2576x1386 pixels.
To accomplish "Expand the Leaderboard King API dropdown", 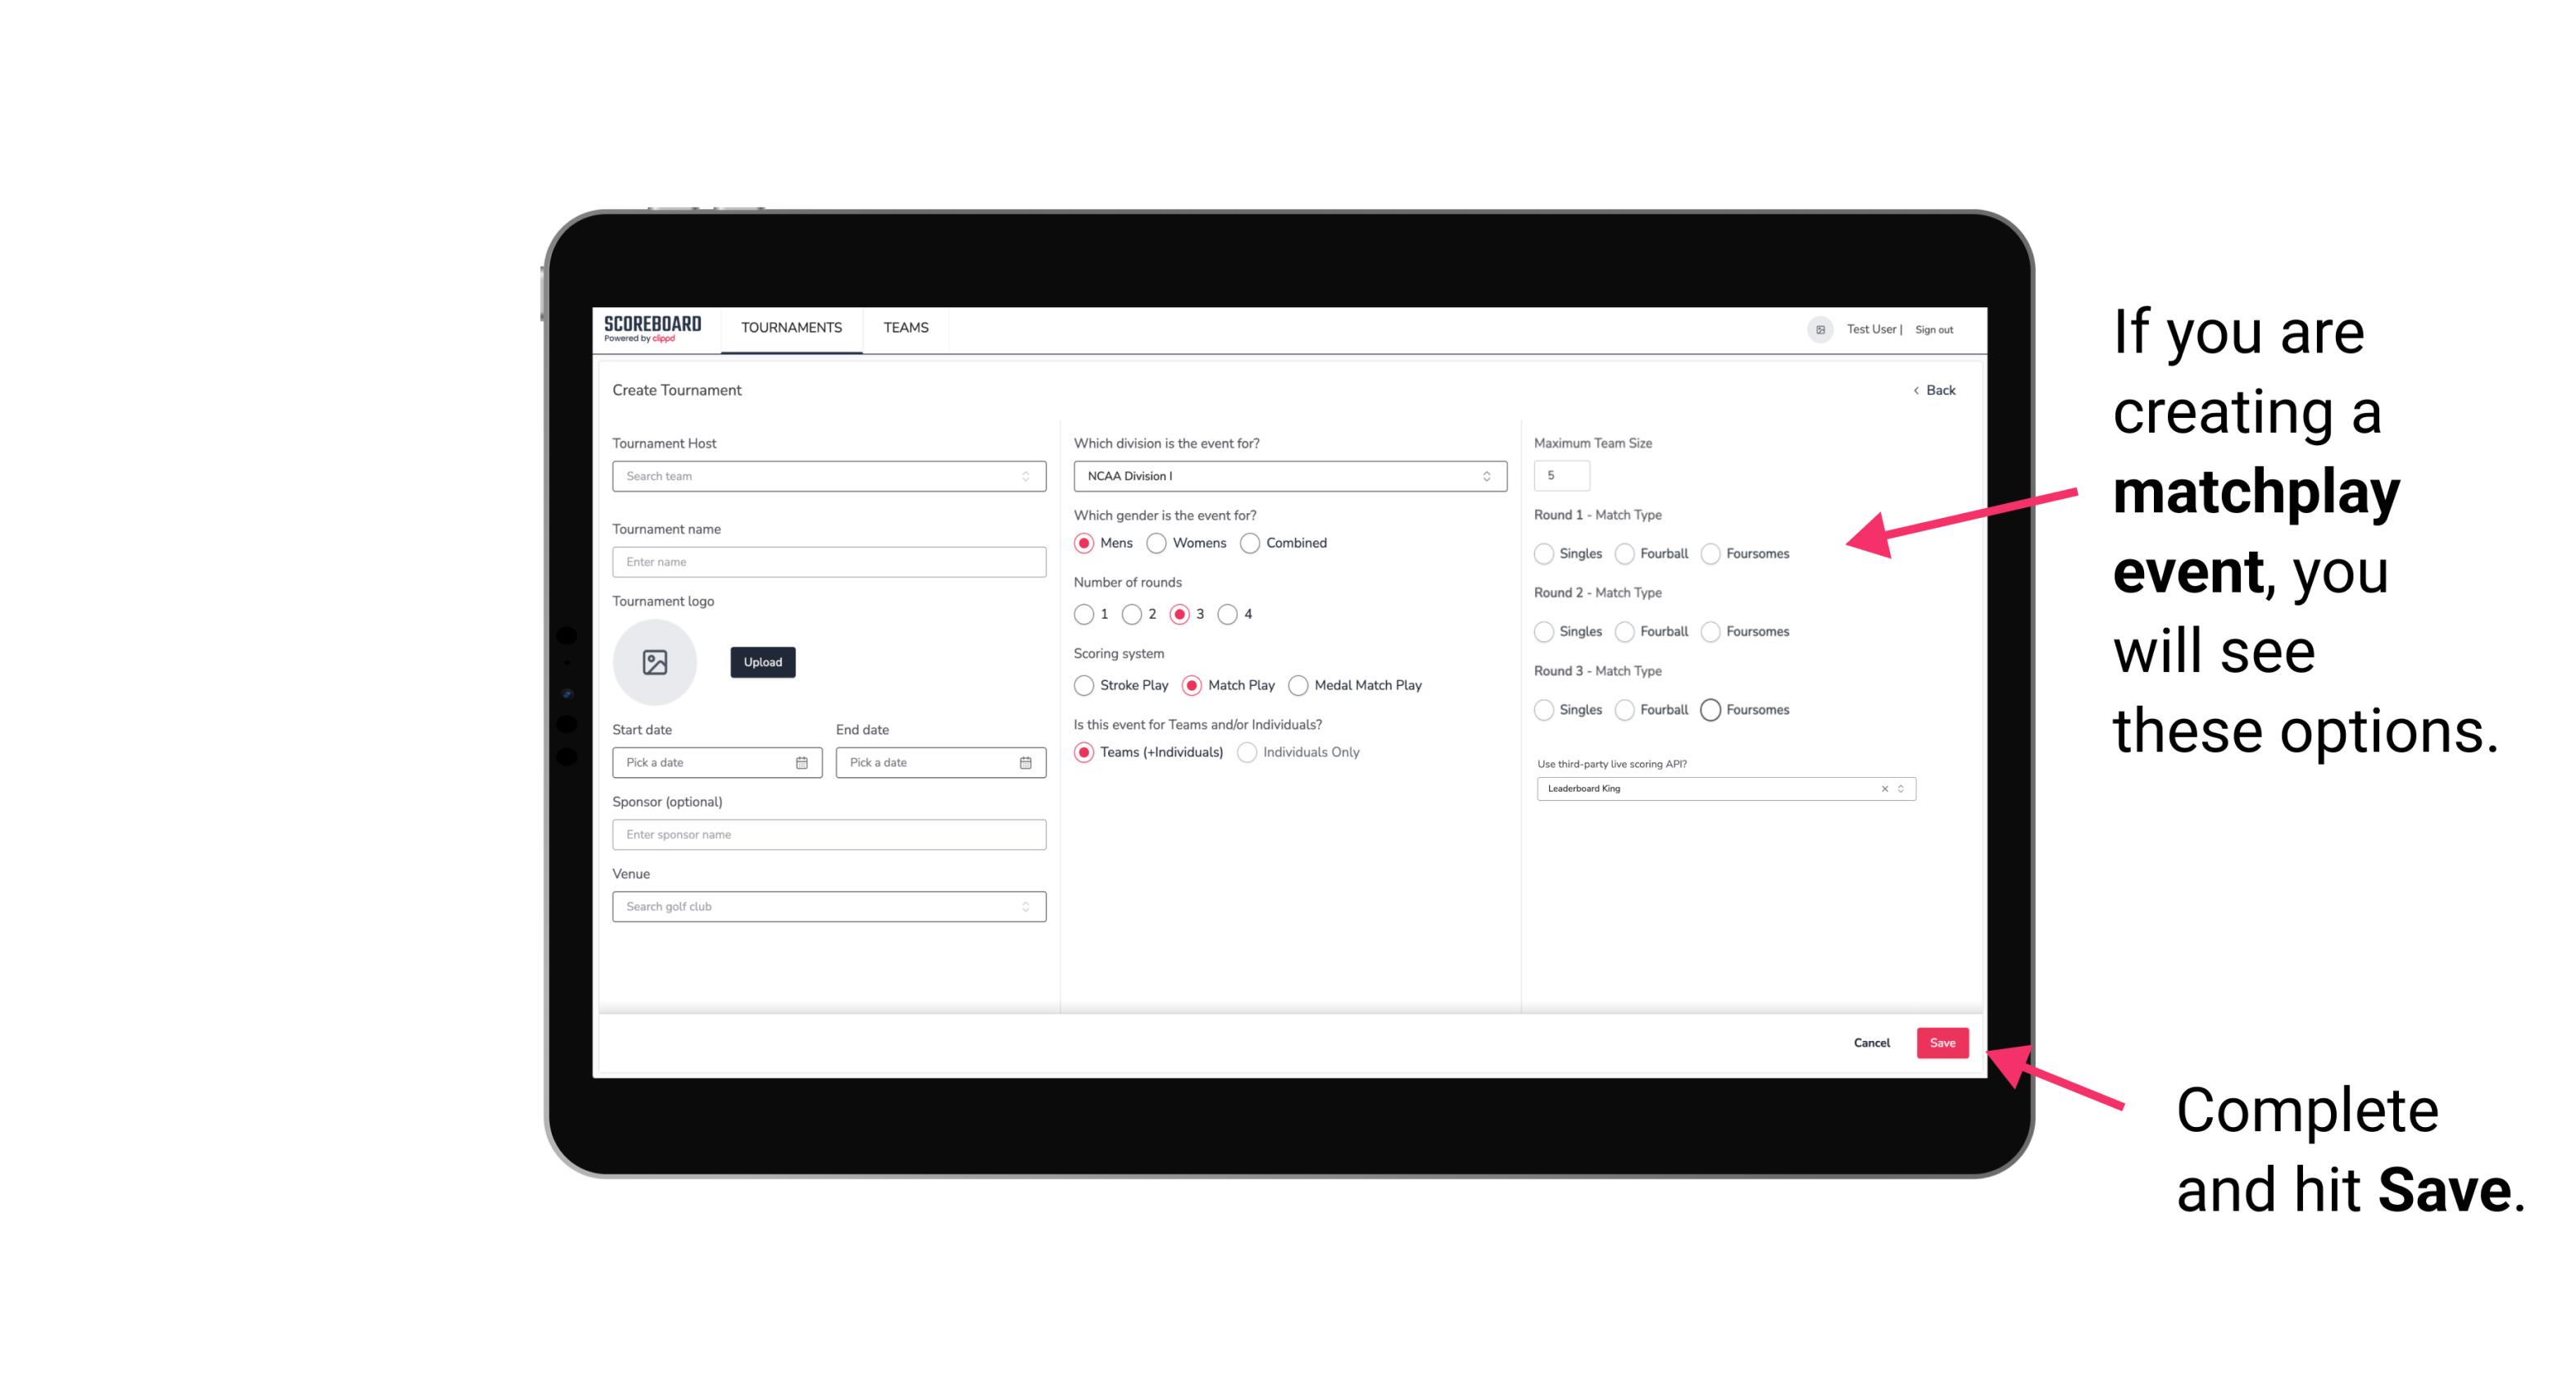I will 1899,788.
